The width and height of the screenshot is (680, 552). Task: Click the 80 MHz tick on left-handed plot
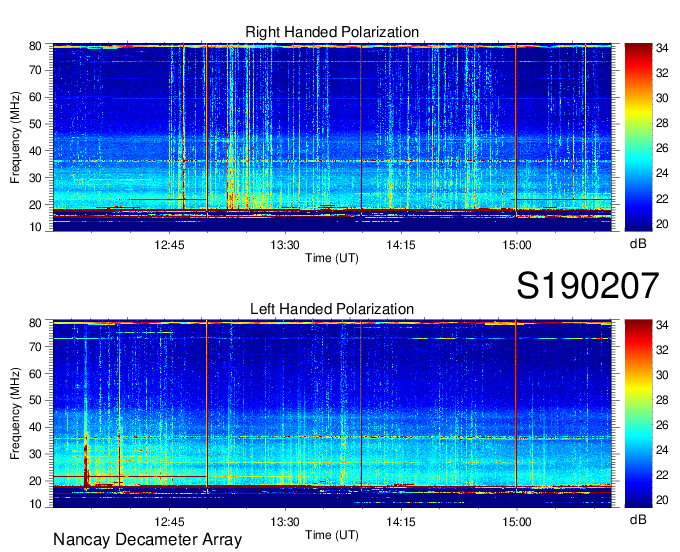pyautogui.click(x=35, y=323)
